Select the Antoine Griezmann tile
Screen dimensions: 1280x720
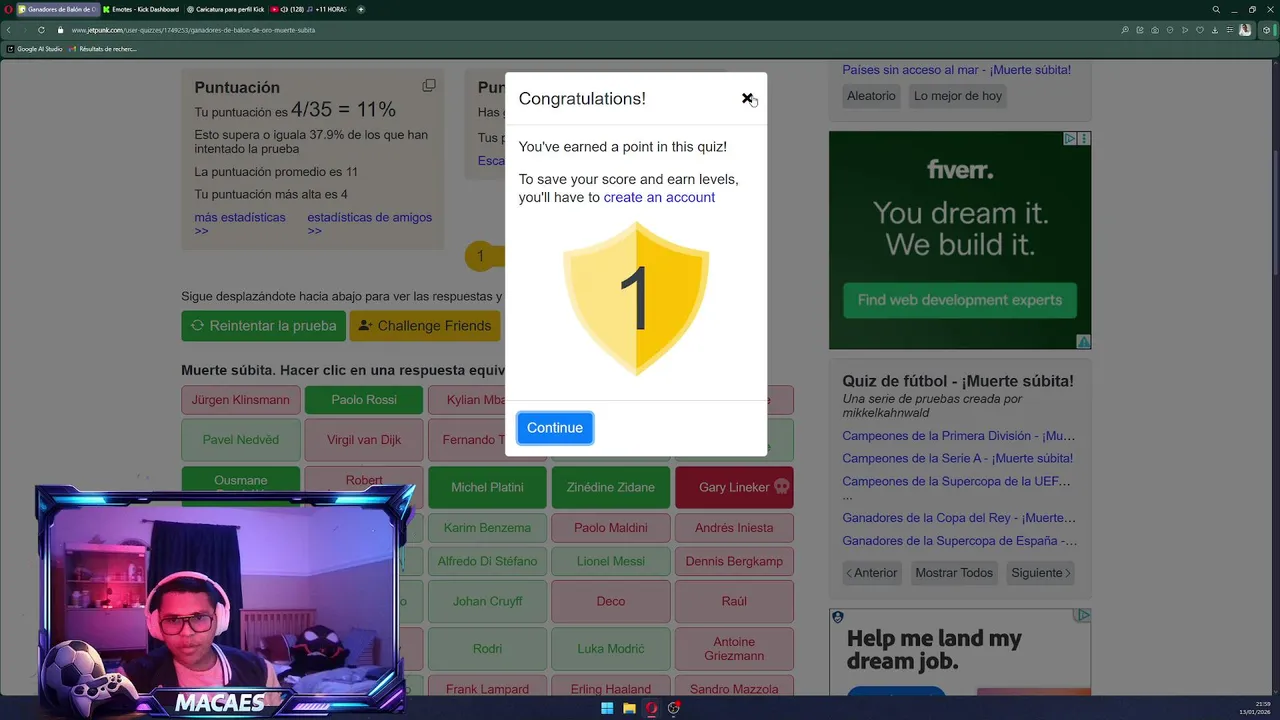tap(734, 649)
